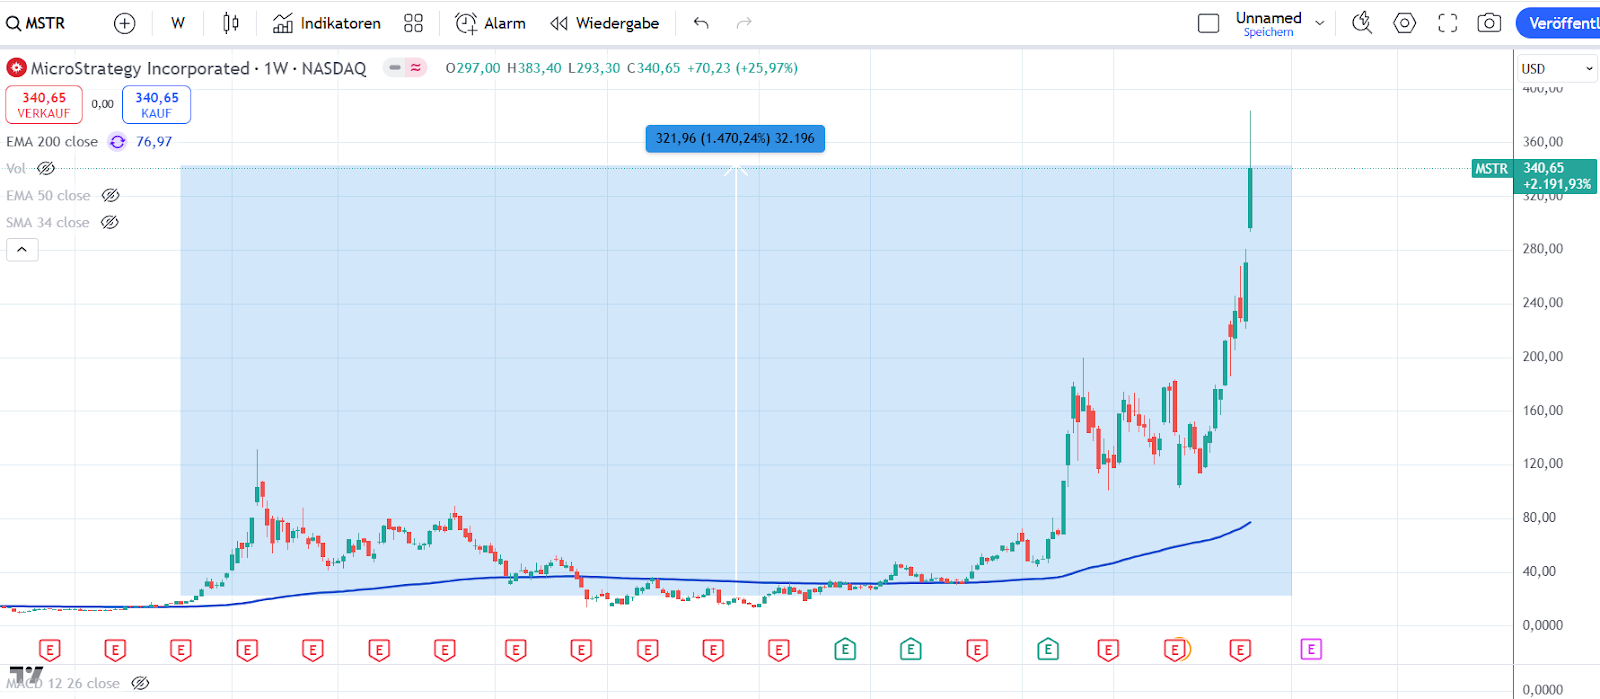
Task: Select the EMA 200 close indicator label
Action: (52, 142)
